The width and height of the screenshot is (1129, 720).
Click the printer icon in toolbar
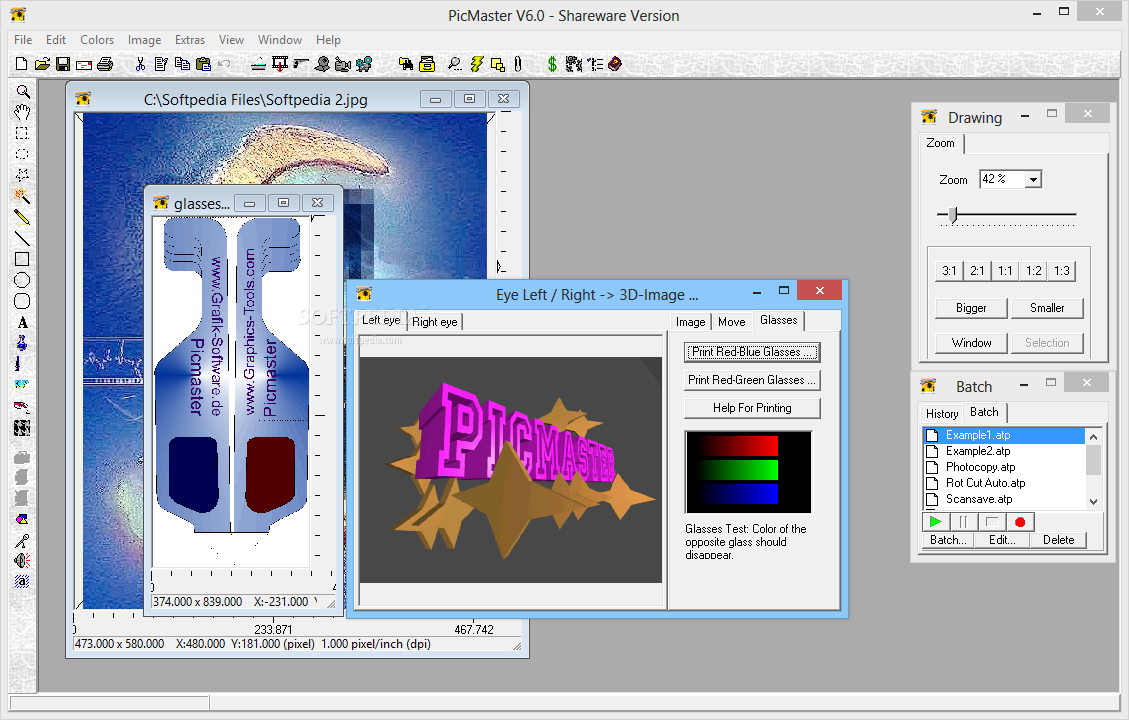(x=105, y=64)
